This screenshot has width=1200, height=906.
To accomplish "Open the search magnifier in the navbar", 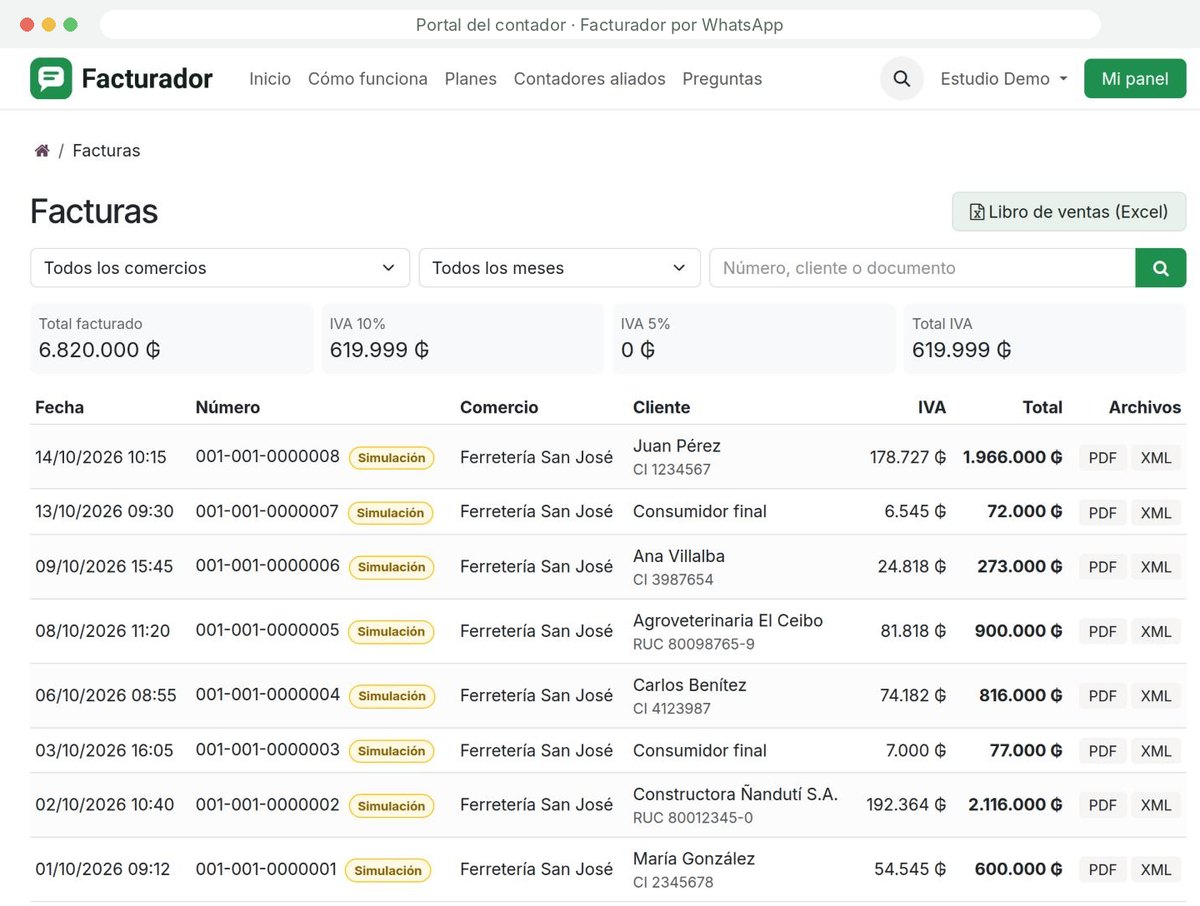I will click(902, 78).
